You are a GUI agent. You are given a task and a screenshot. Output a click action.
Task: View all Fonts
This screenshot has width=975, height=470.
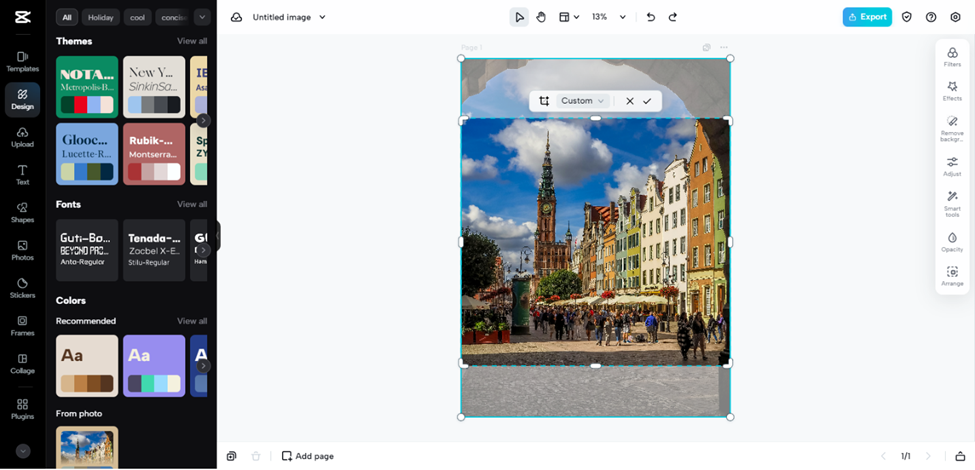click(x=192, y=204)
